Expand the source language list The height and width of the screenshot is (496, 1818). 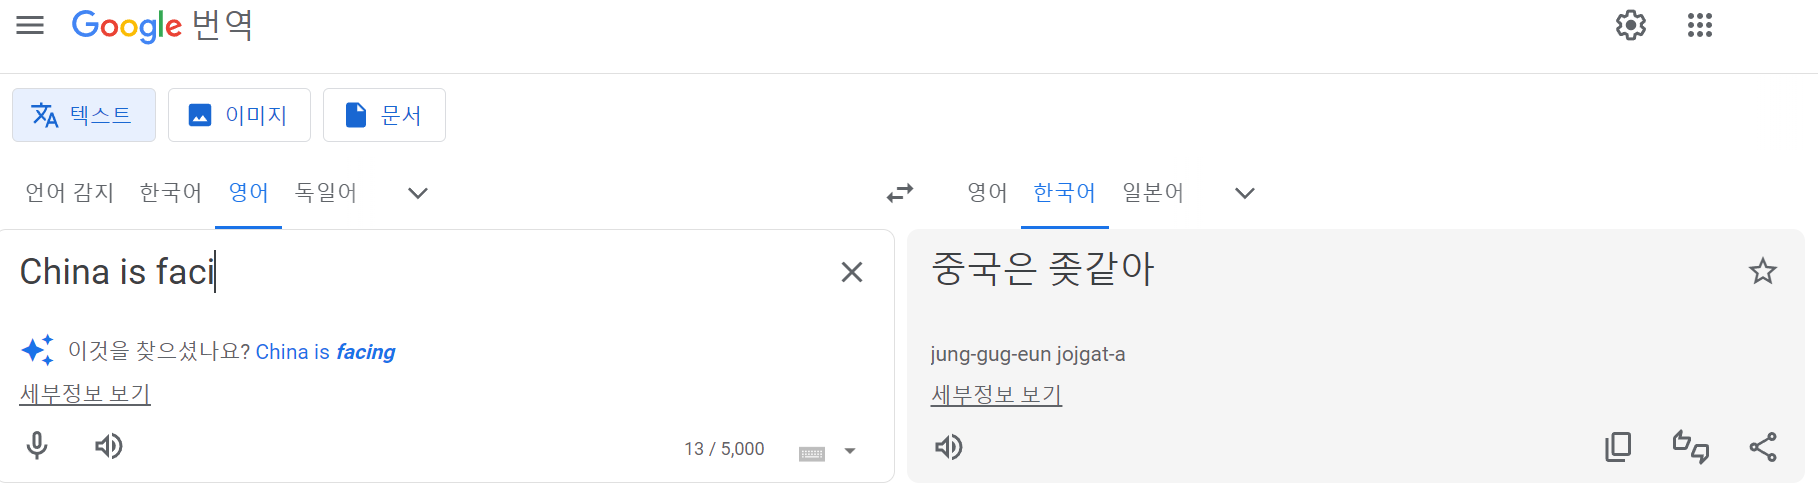(x=418, y=193)
